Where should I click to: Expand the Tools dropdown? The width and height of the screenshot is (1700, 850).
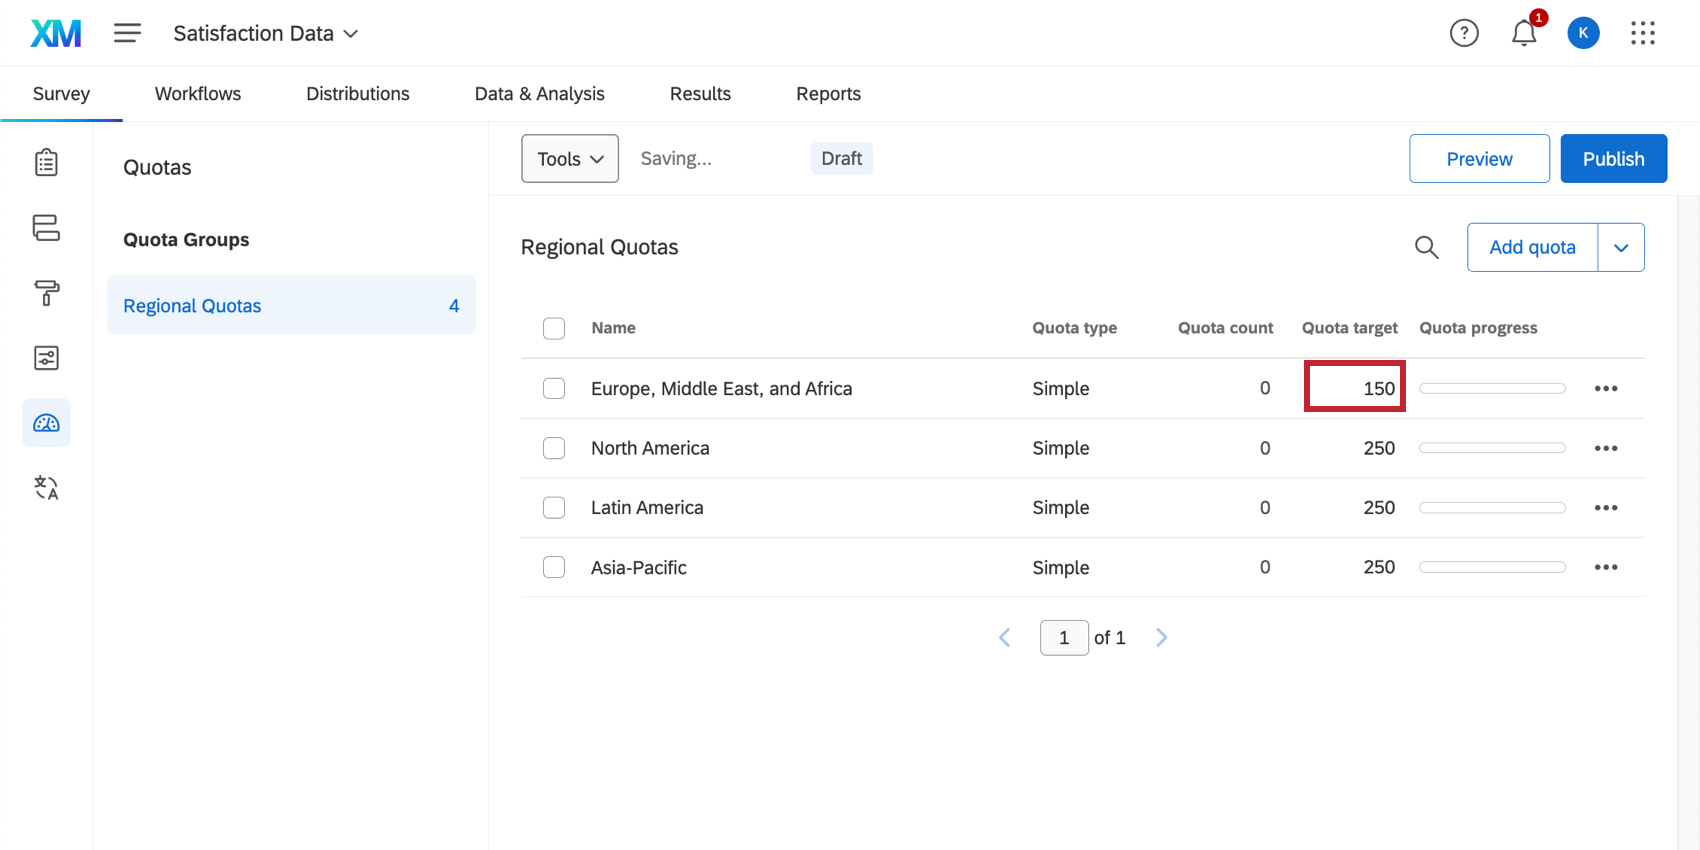click(x=570, y=159)
